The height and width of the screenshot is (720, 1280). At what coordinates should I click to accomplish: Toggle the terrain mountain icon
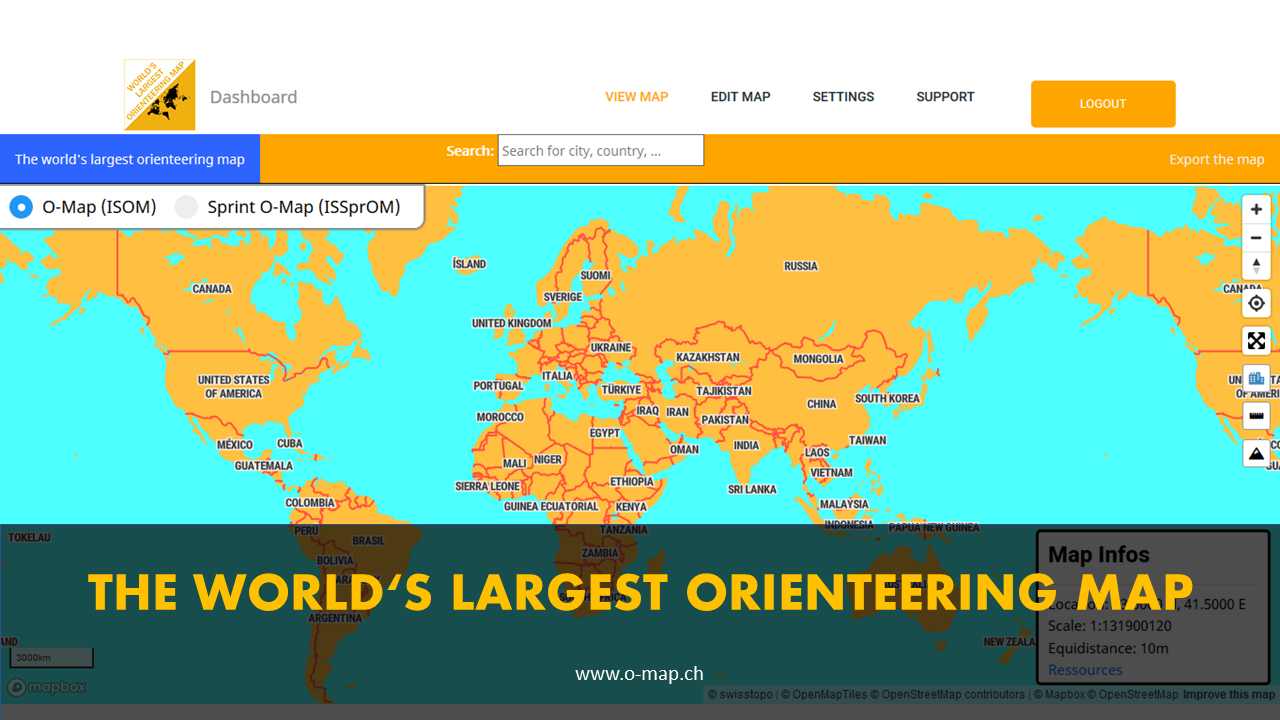1256,454
